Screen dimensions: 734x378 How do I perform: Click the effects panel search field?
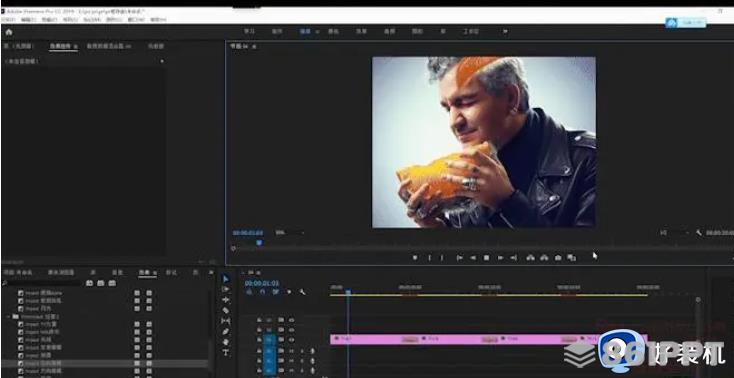point(43,283)
